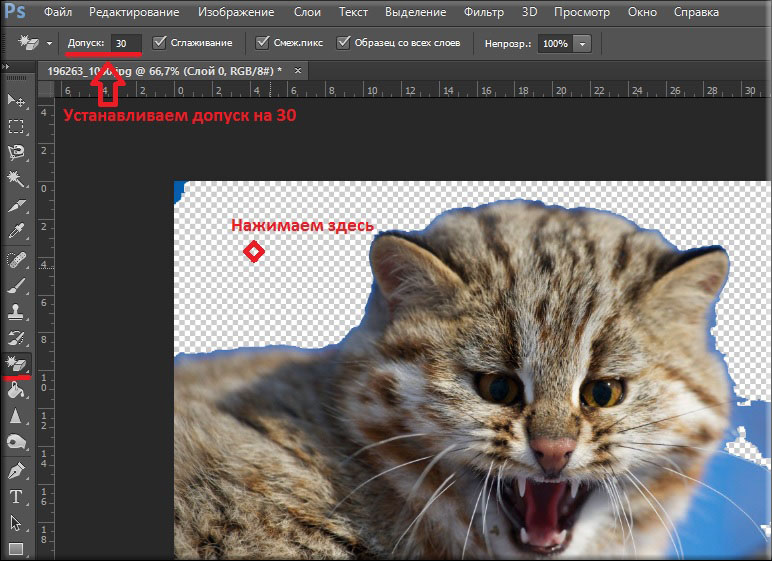The height and width of the screenshot is (561, 772).
Task: Select the Move tool
Action: pos(17,100)
